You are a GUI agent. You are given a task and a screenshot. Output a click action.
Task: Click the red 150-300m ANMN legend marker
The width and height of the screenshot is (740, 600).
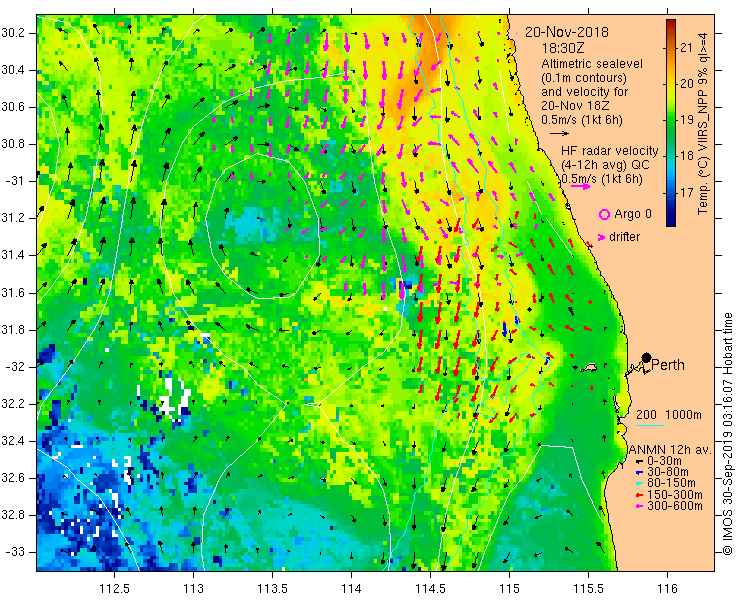pyautogui.click(x=639, y=495)
